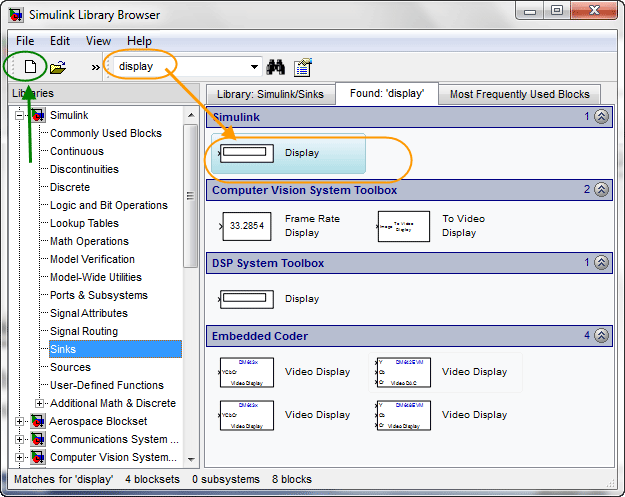Image resolution: width=625 pixels, height=497 pixels.
Task: Select the top-right Embedded Coder Video Display block
Action: [x=403, y=372]
